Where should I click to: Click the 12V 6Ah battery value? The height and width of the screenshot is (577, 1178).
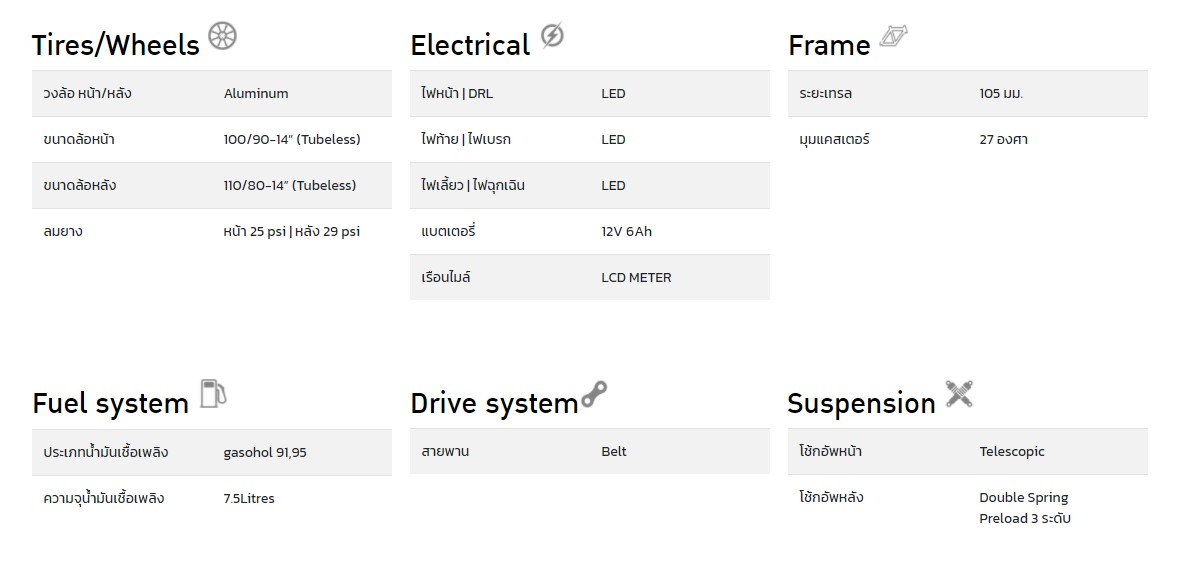[627, 231]
